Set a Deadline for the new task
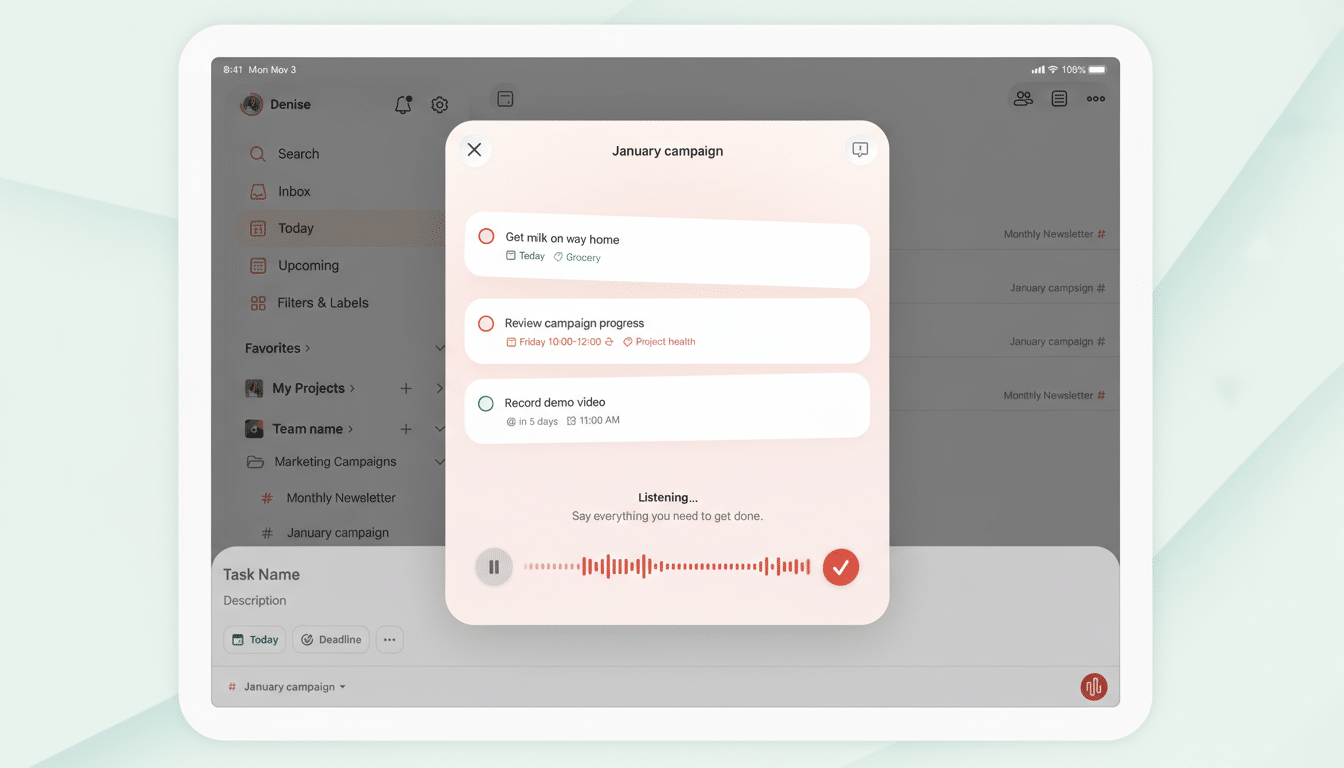Screen dimensions: 1344x768 (x=331, y=639)
